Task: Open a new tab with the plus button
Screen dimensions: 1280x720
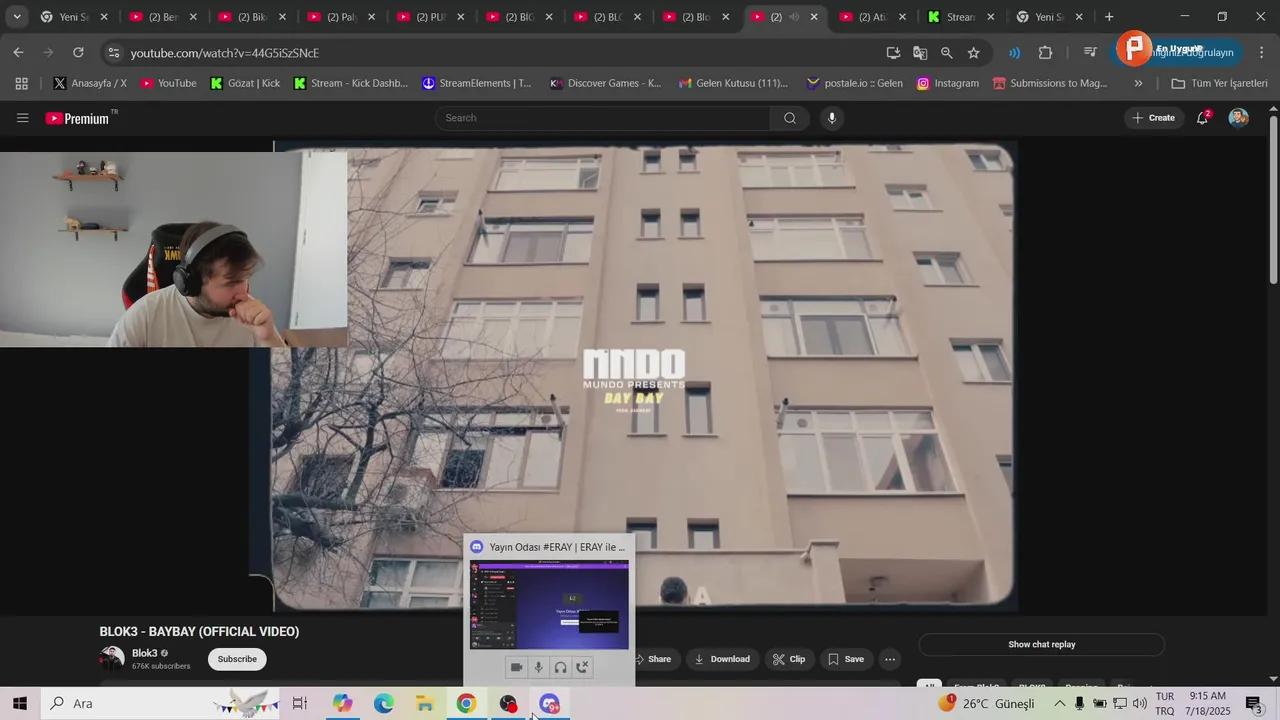Action: click(1109, 17)
